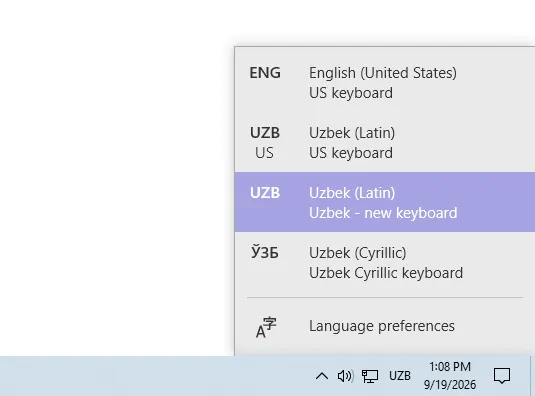The image size is (535, 396).
Task: Switch to Uzbek (Latin) US keyboard
Action: click(x=385, y=143)
